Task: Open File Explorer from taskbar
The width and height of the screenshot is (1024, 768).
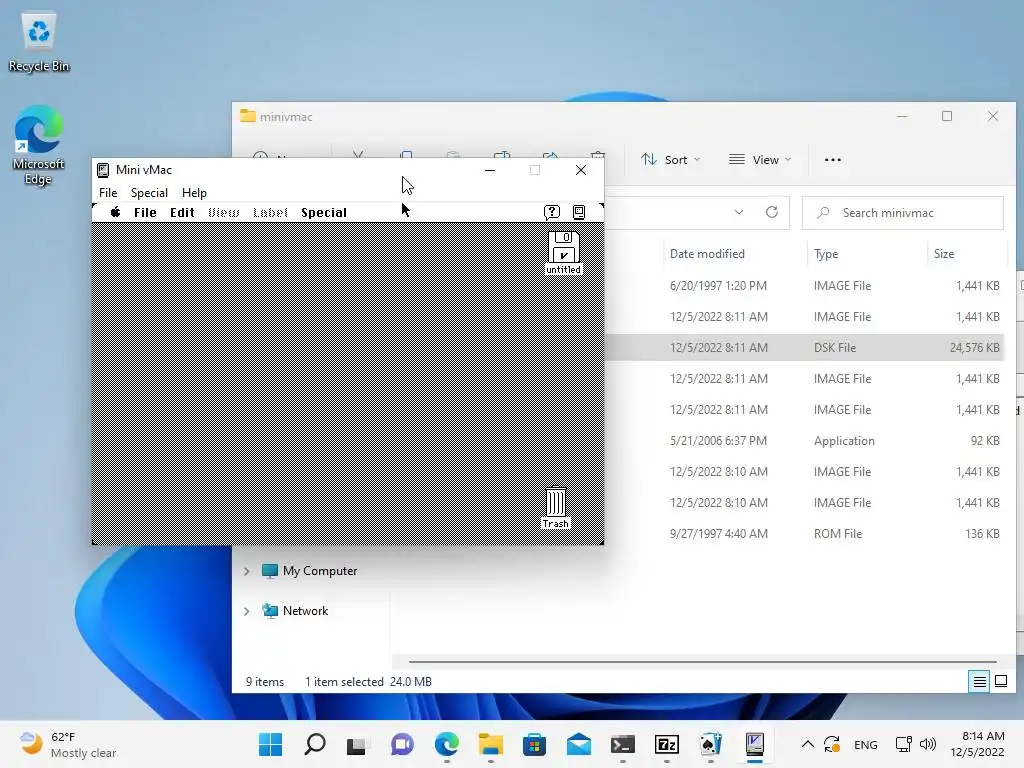Action: click(x=490, y=744)
